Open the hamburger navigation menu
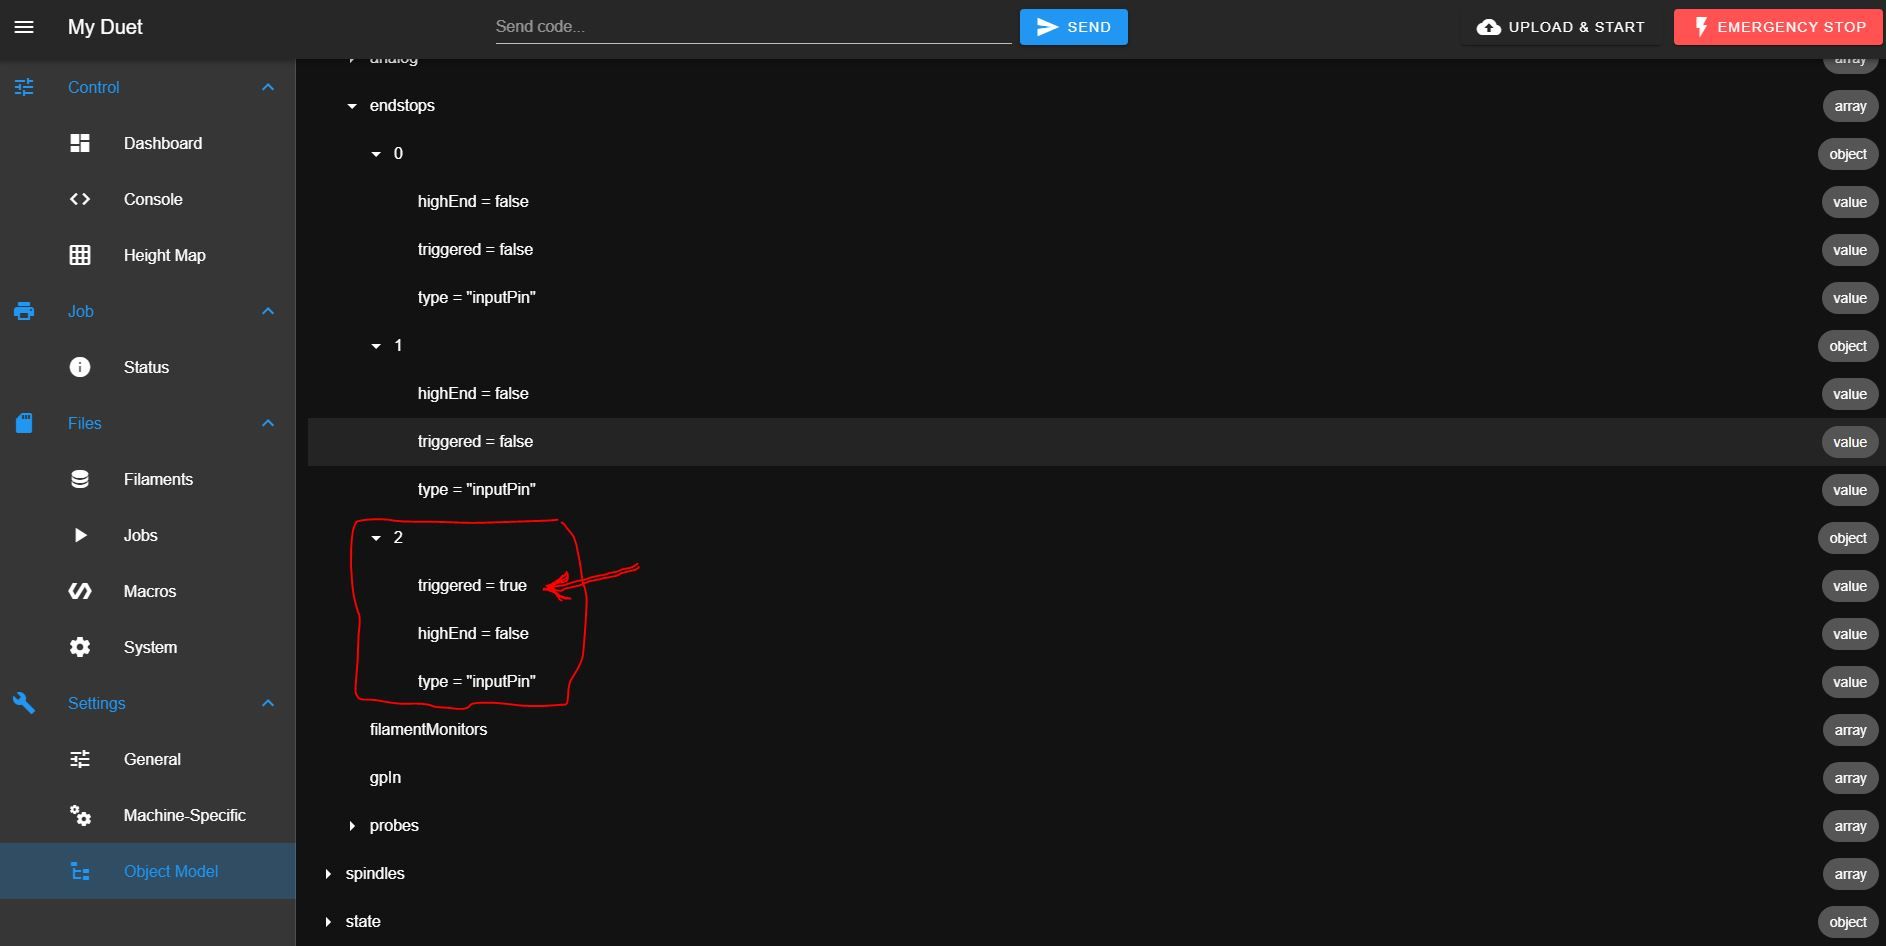1886x946 pixels. (x=24, y=27)
